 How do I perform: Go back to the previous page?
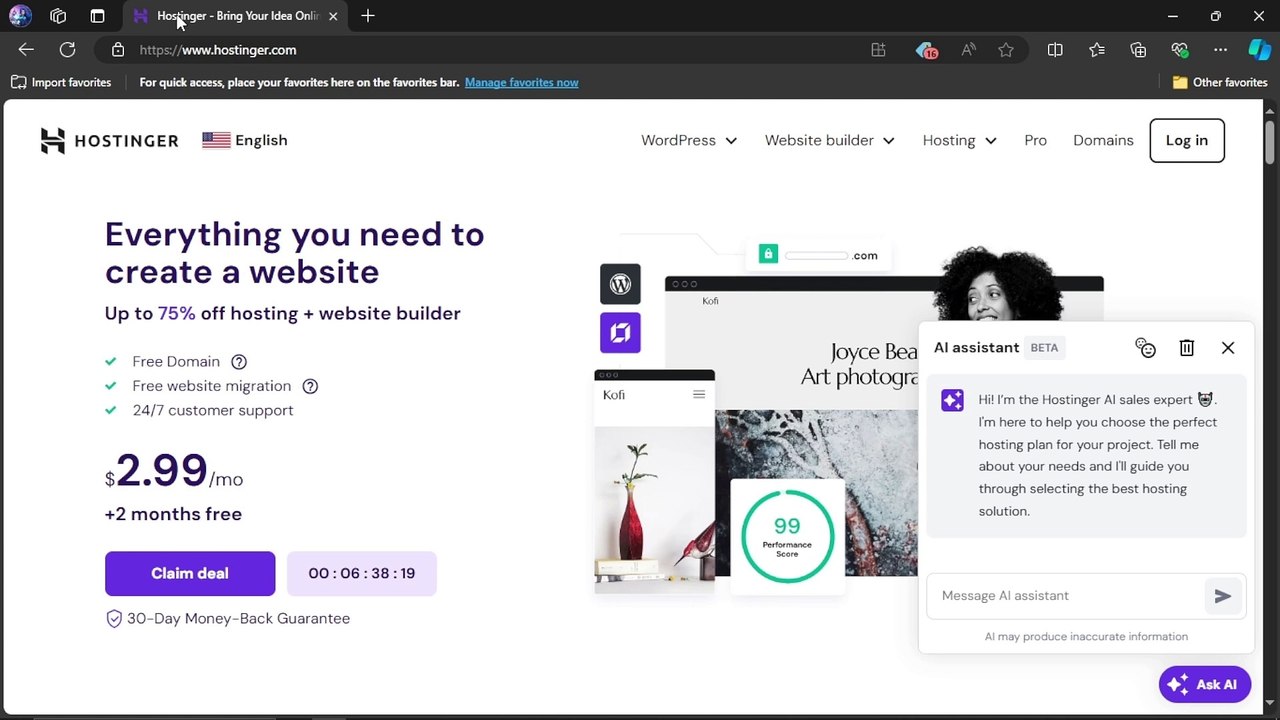point(26,50)
